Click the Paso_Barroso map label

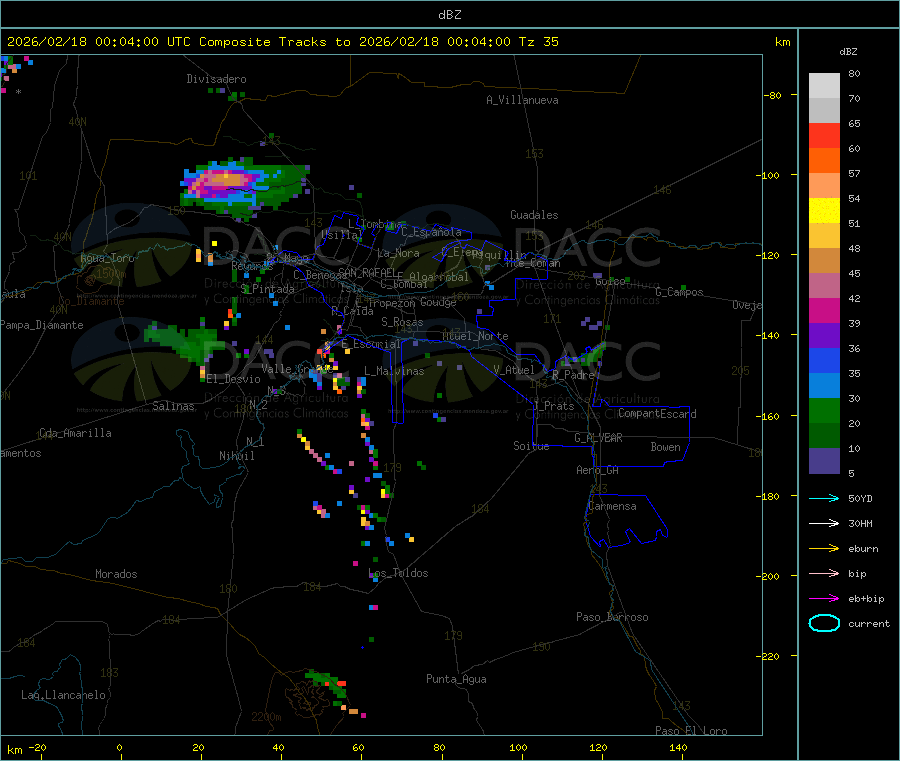[612, 617]
